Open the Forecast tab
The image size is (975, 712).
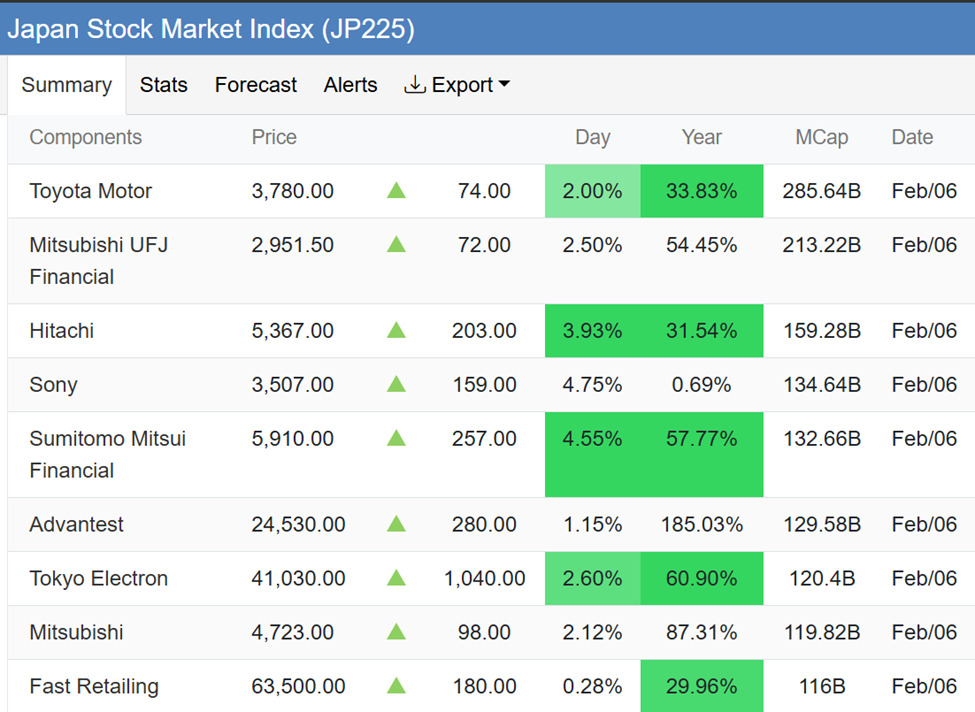255,84
